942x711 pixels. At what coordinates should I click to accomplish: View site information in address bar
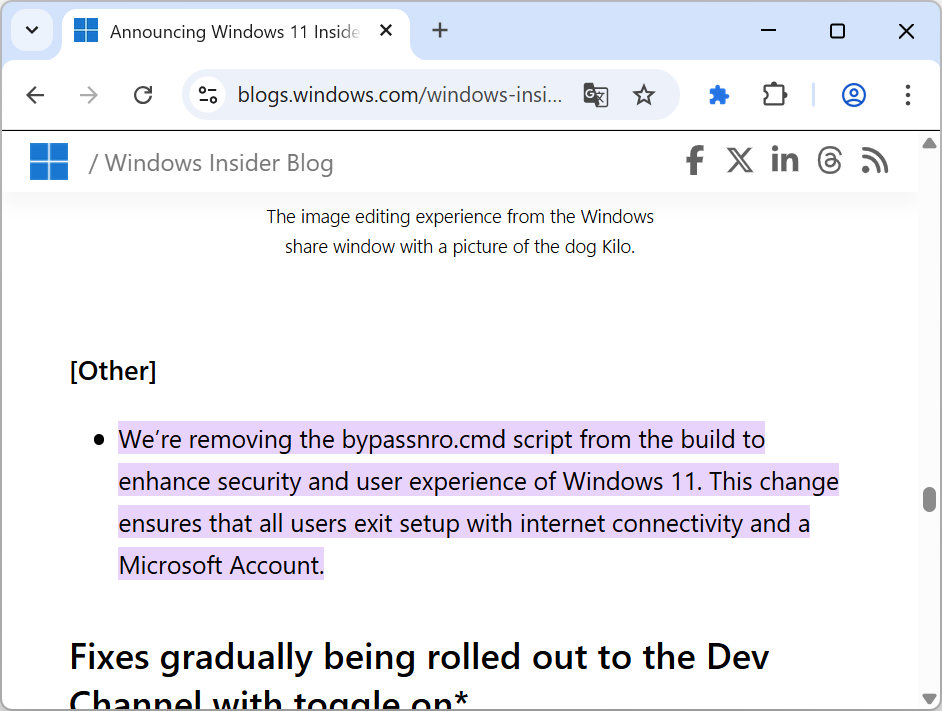(x=208, y=95)
